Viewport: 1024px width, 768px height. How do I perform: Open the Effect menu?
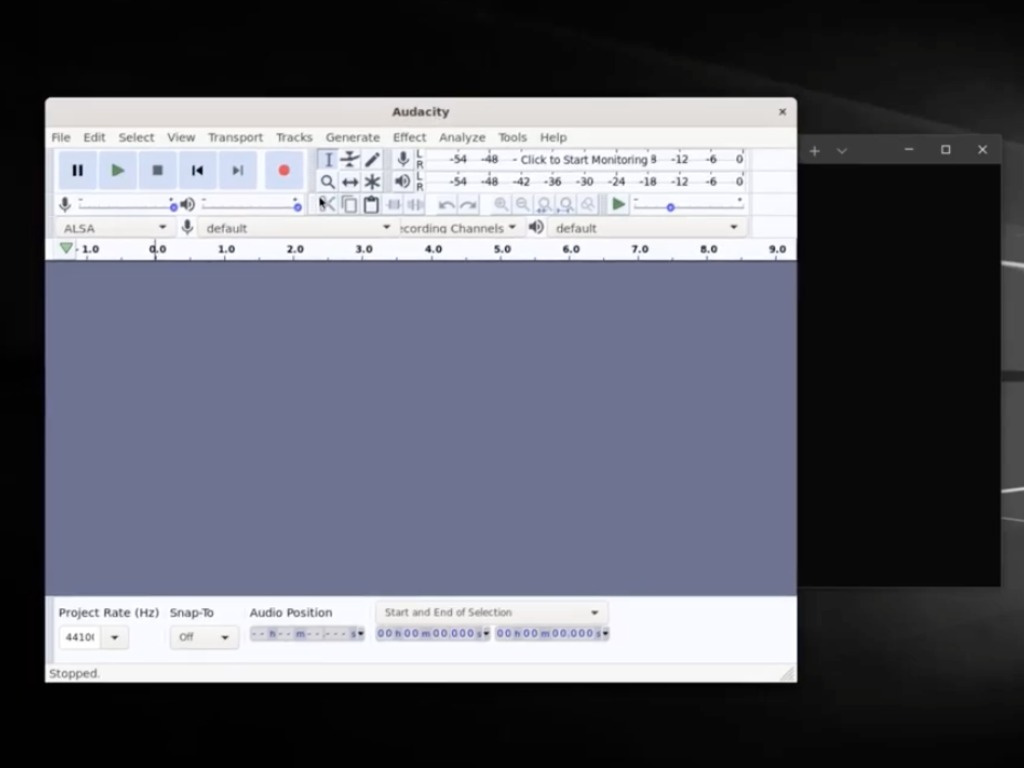pos(409,137)
